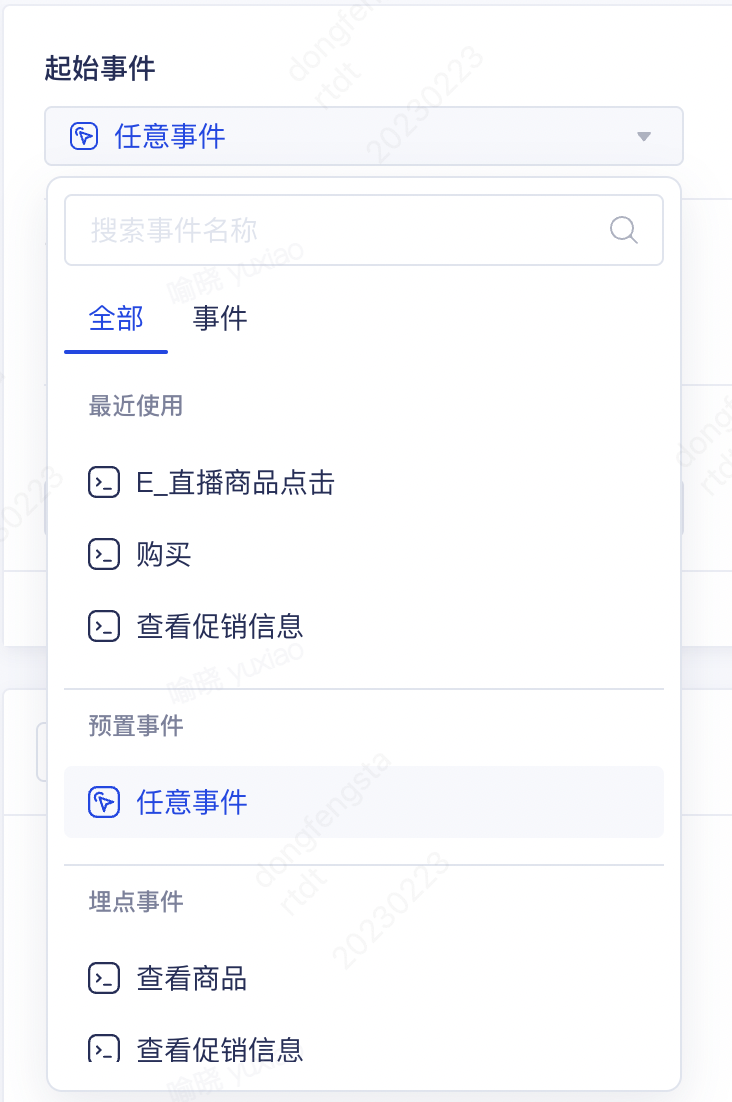The height and width of the screenshot is (1102, 732).
Task: Click the magnifier icon in the search box
Action: pos(623,230)
